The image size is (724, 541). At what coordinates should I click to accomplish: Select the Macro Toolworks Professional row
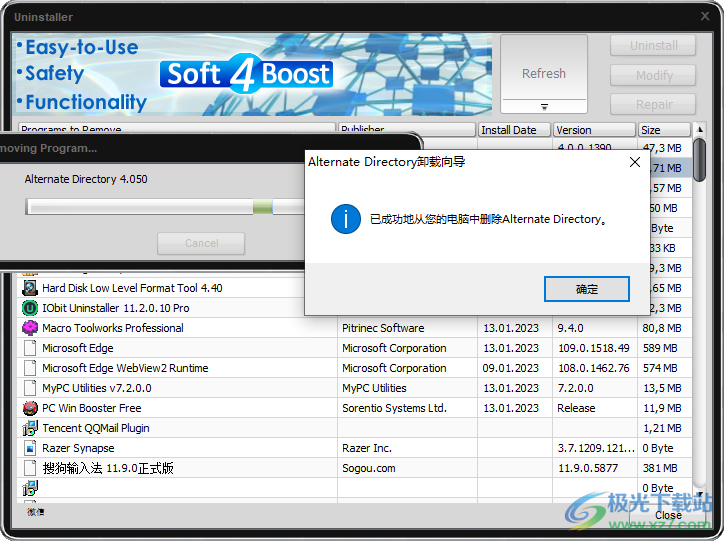354,328
